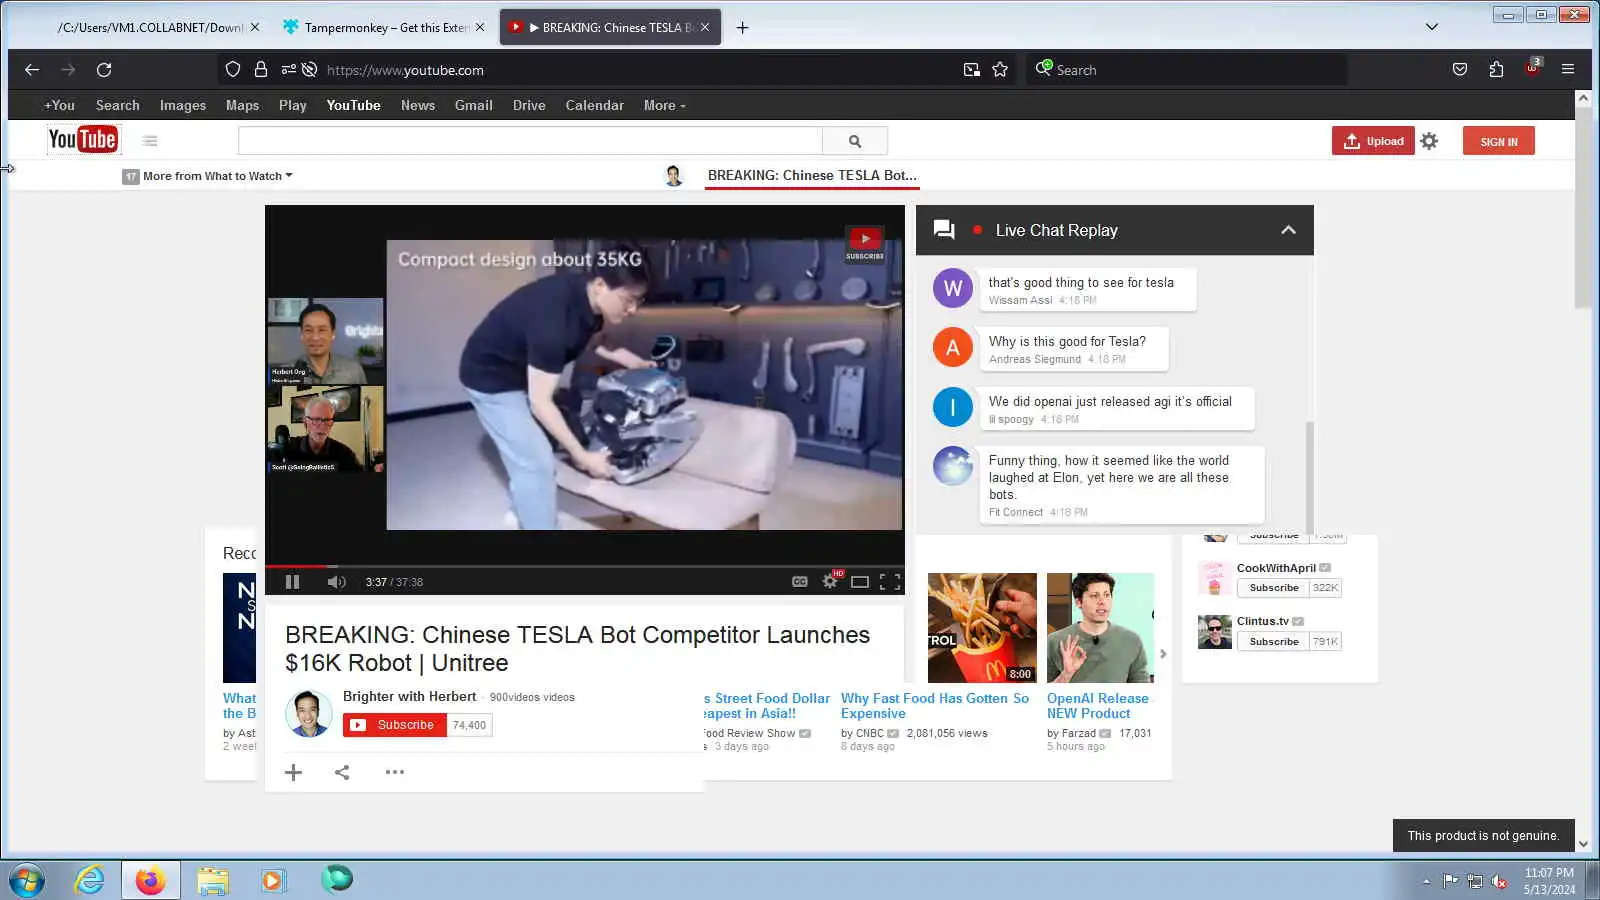Image resolution: width=1600 pixels, height=900 pixels.
Task: Subscribe to CookWithApril channel
Action: coord(1273,588)
